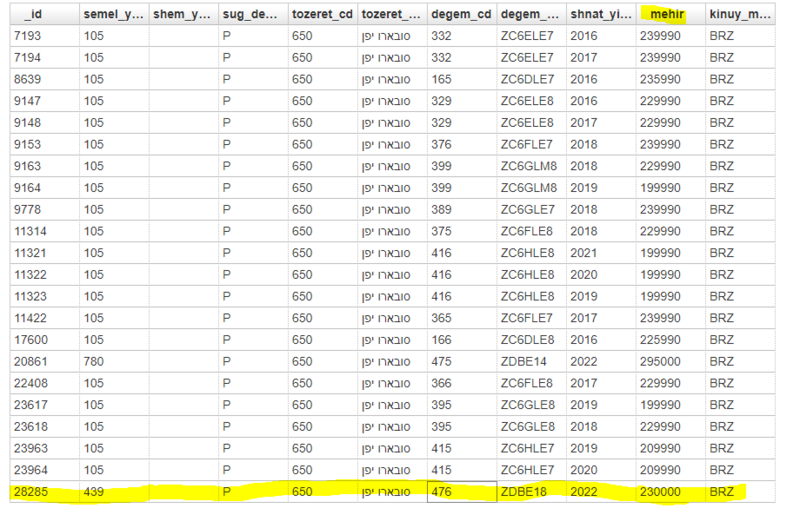Viewport: 800px width, 528px height.
Task: Click the price cell 235990
Action: 671,79
